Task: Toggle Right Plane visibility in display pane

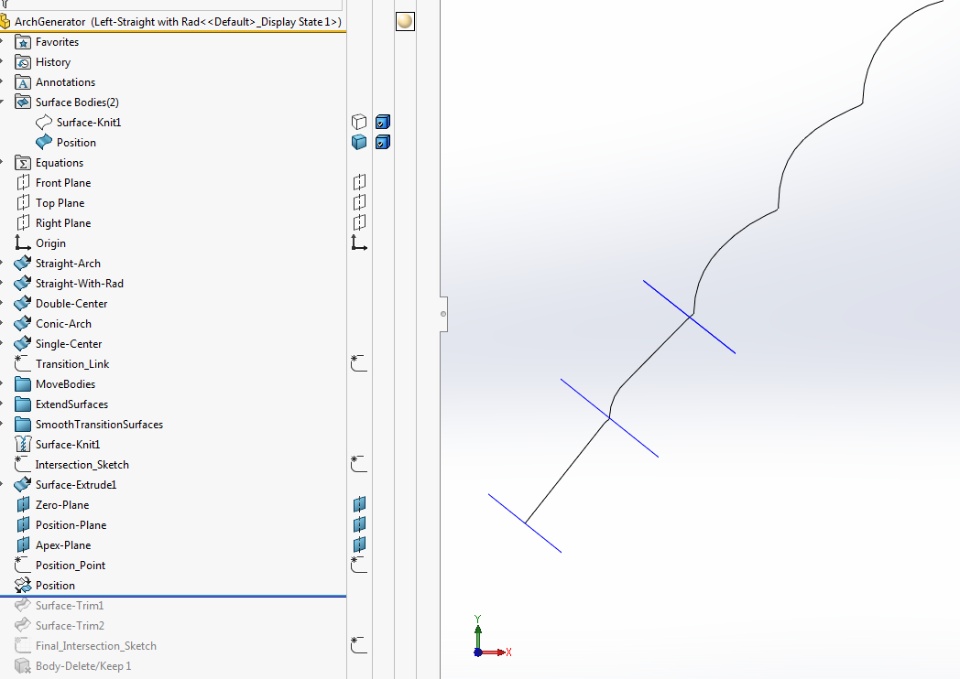Action: [359, 223]
